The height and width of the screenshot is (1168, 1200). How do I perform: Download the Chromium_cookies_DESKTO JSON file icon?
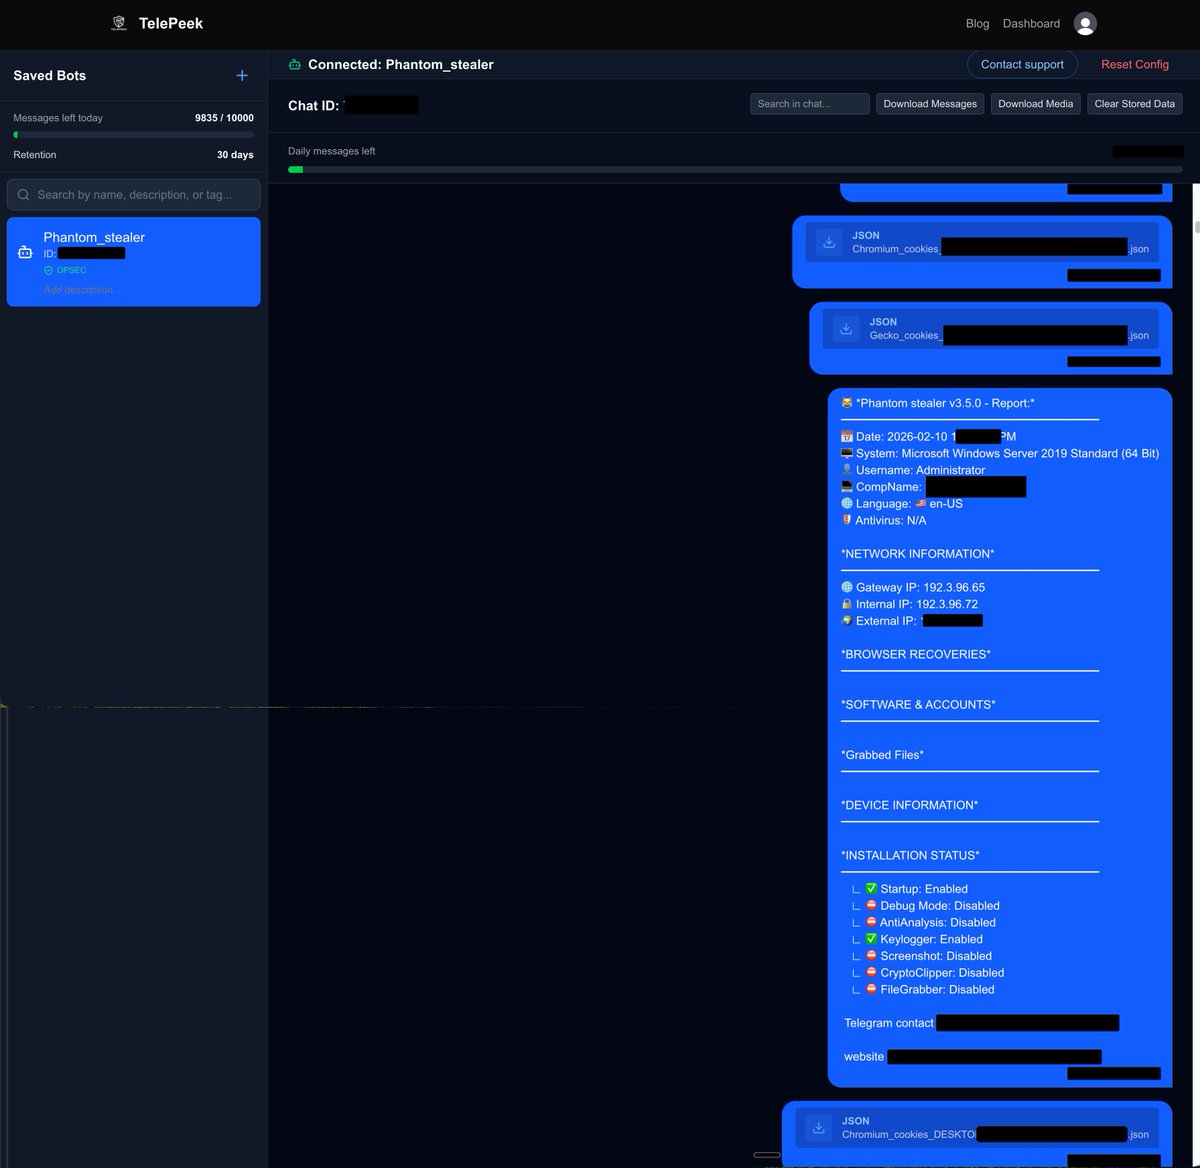point(819,1127)
